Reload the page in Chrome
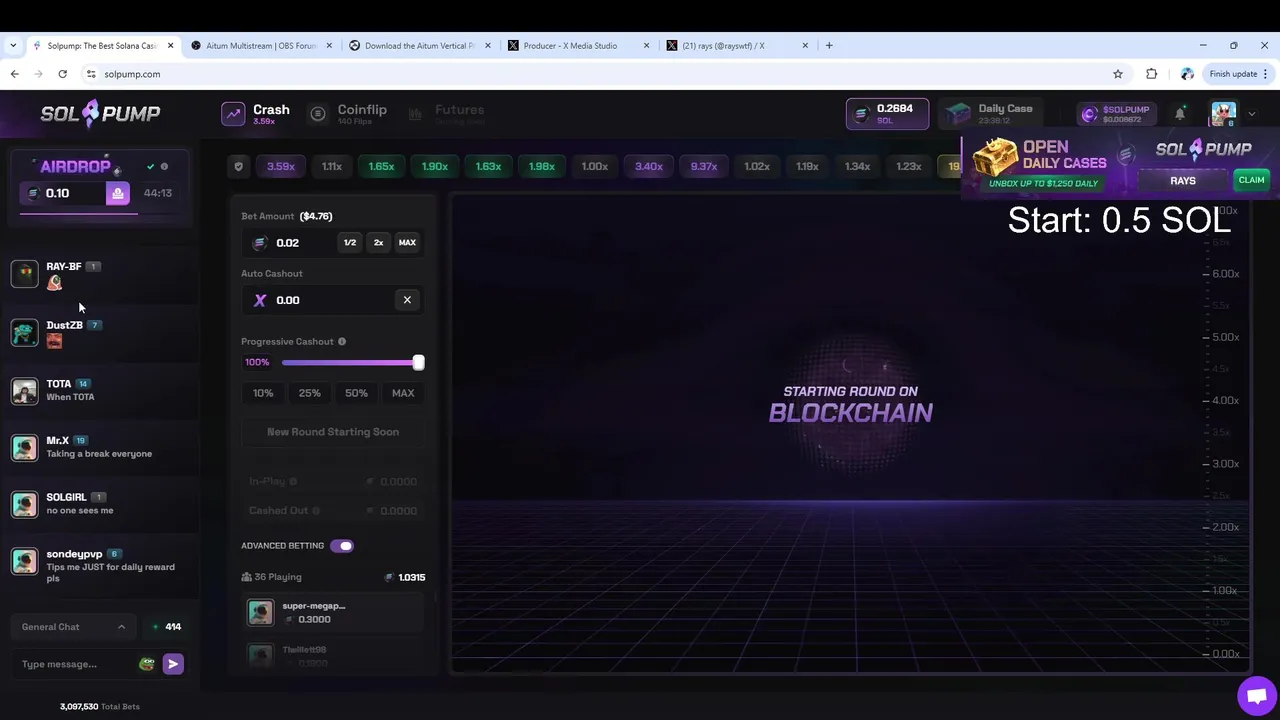 point(62,74)
